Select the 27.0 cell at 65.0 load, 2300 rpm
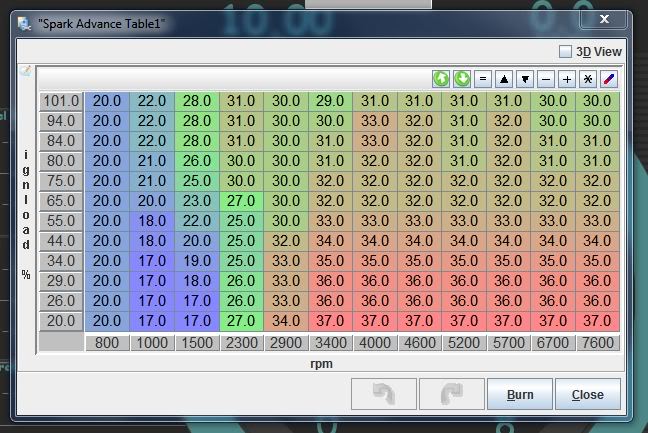 click(241, 201)
